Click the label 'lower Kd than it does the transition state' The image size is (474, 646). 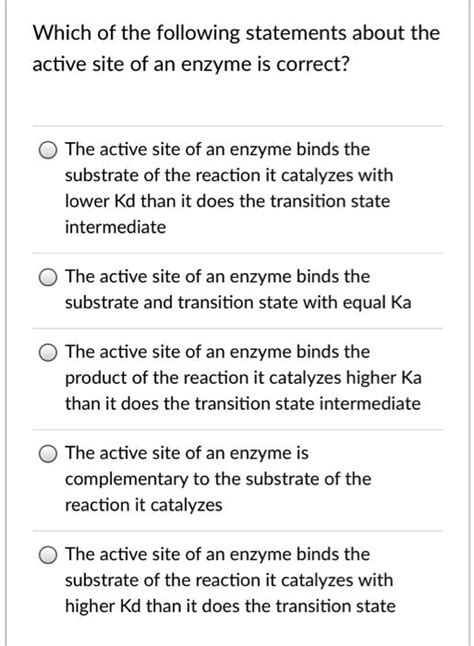coord(227,201)
